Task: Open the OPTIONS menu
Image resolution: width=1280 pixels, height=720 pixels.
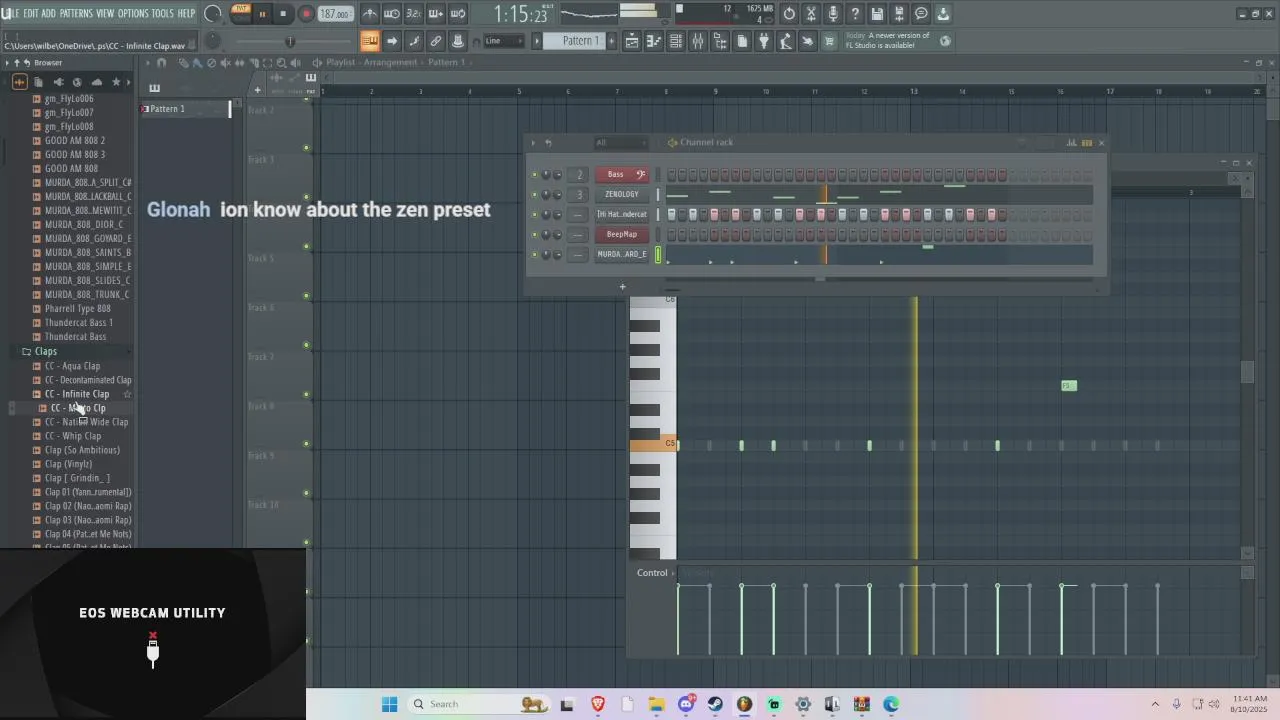Action: (133, 13)
